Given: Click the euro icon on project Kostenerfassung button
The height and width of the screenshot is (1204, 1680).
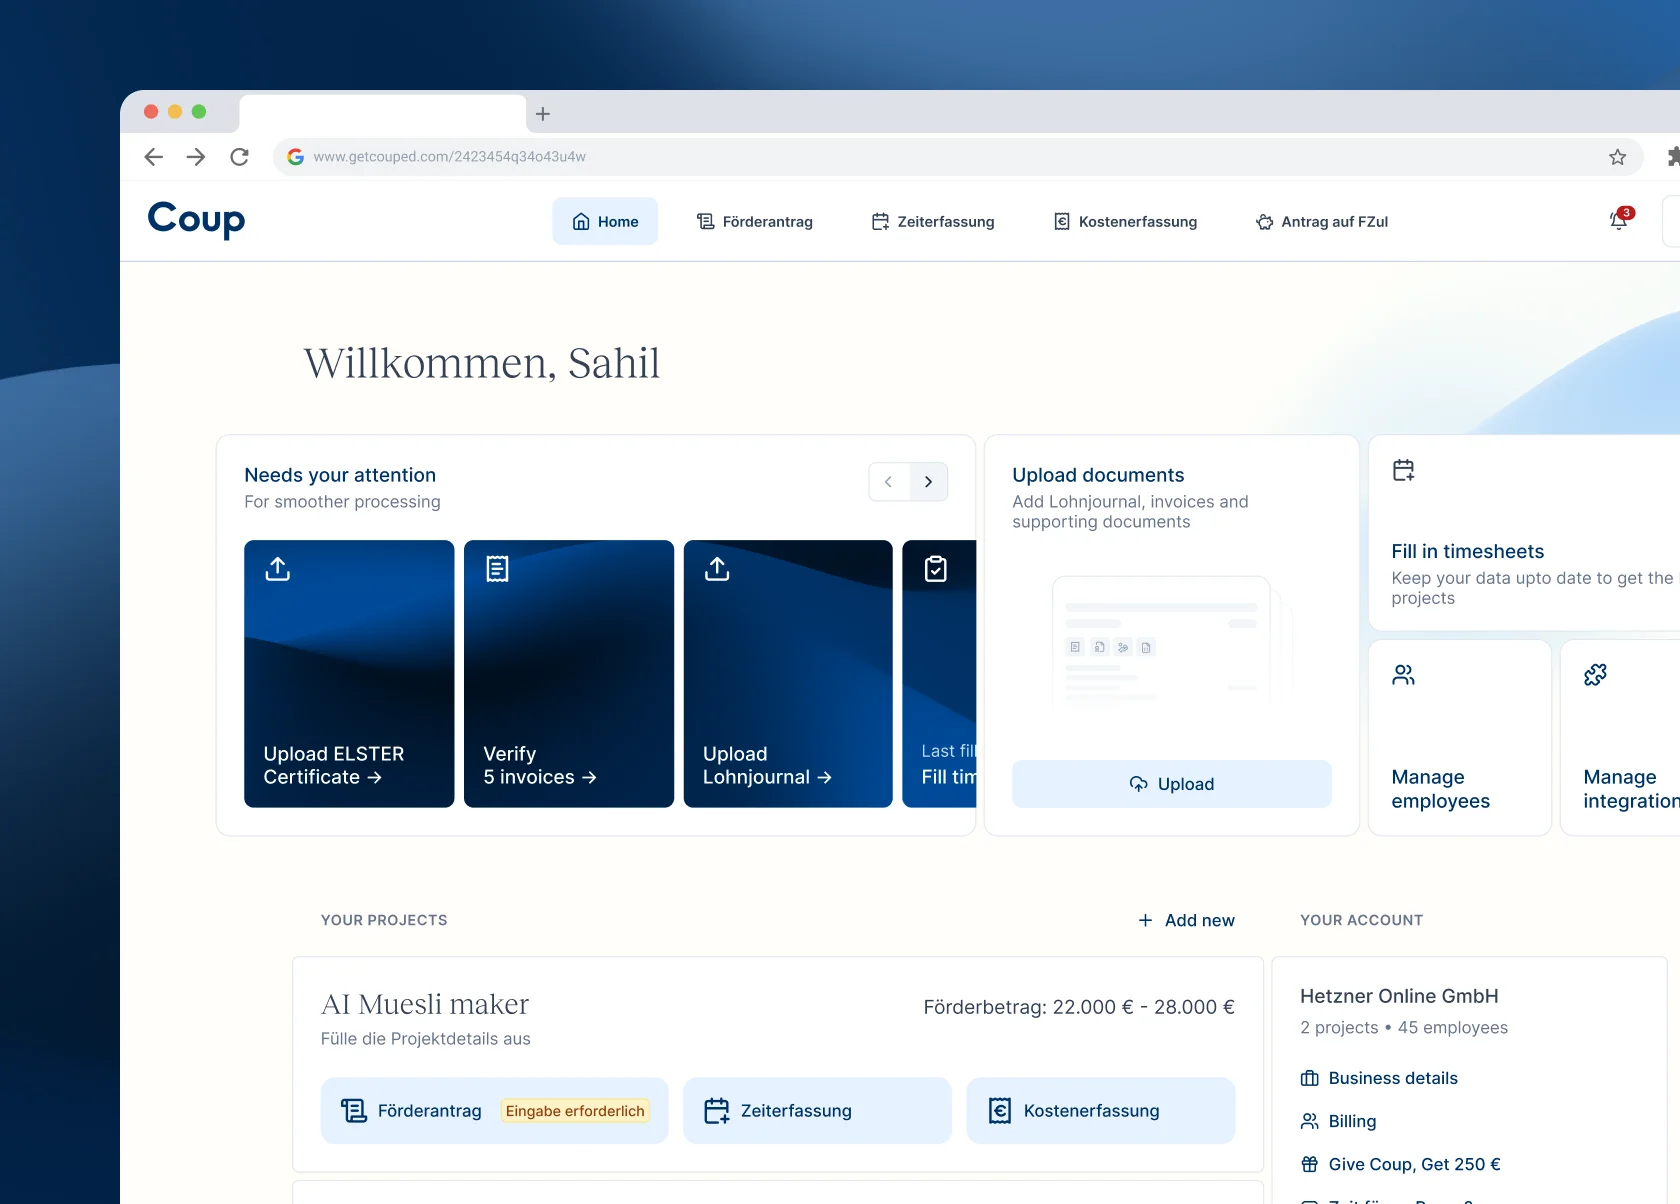Looking at the screenshot, I should click(1000, 1111).
